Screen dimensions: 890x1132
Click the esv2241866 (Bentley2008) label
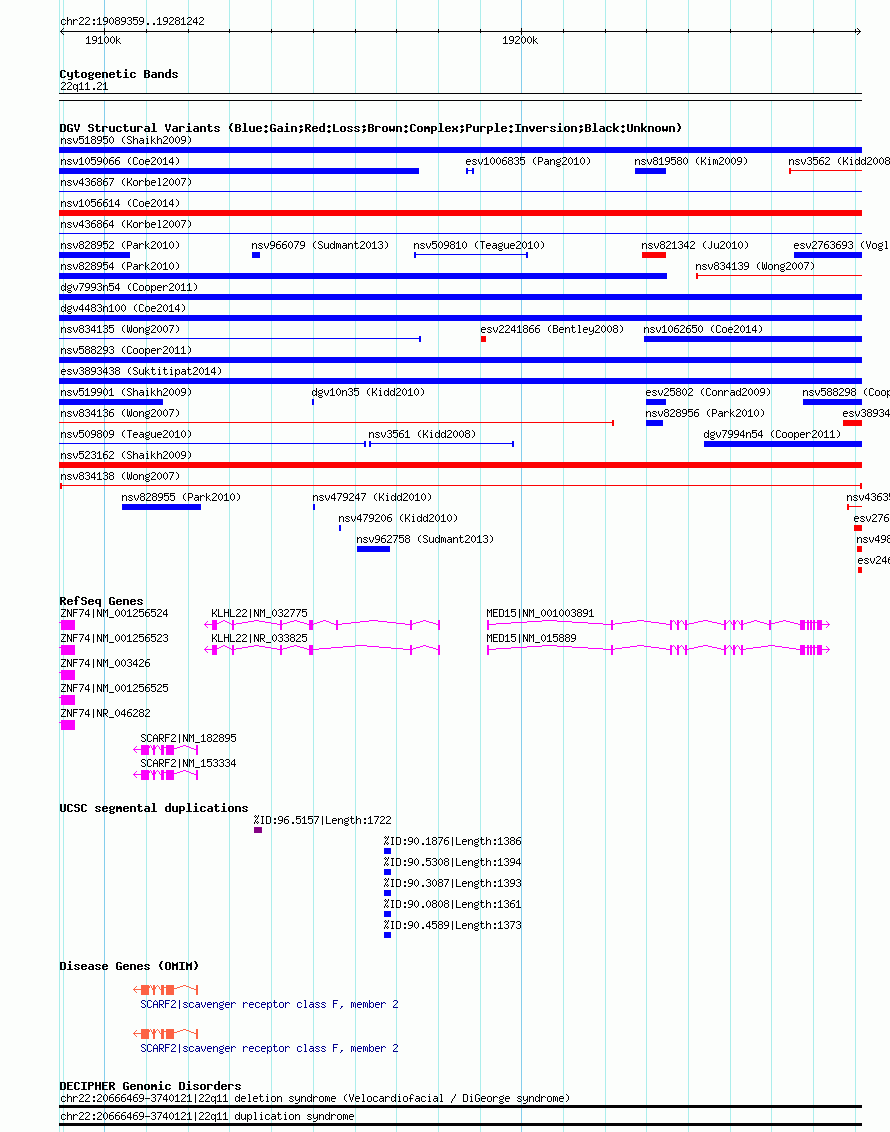(x=552, y=328)
